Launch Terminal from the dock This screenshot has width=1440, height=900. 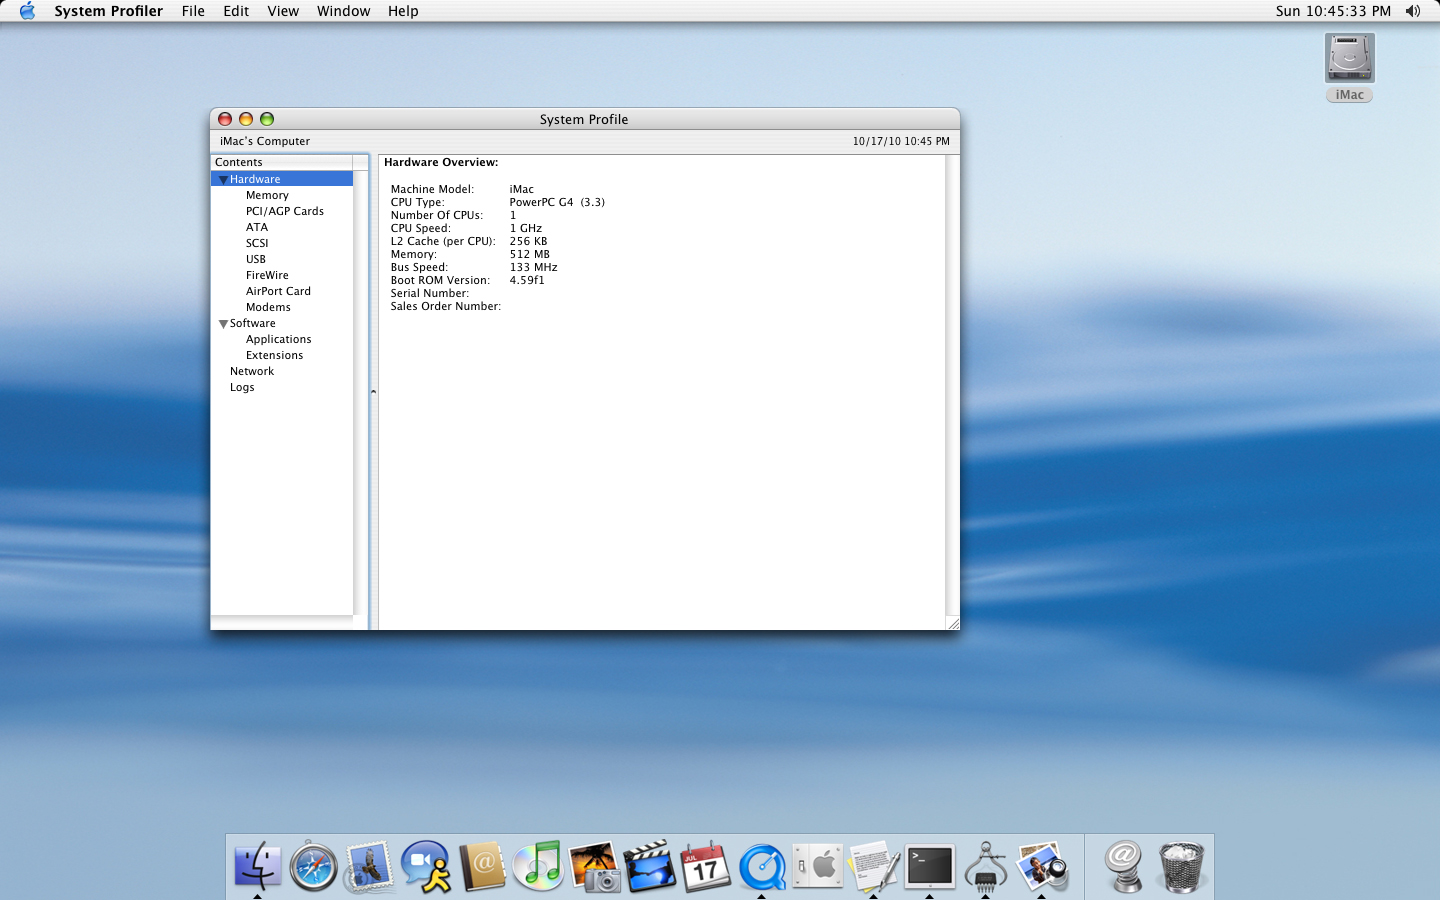point(930,866)
